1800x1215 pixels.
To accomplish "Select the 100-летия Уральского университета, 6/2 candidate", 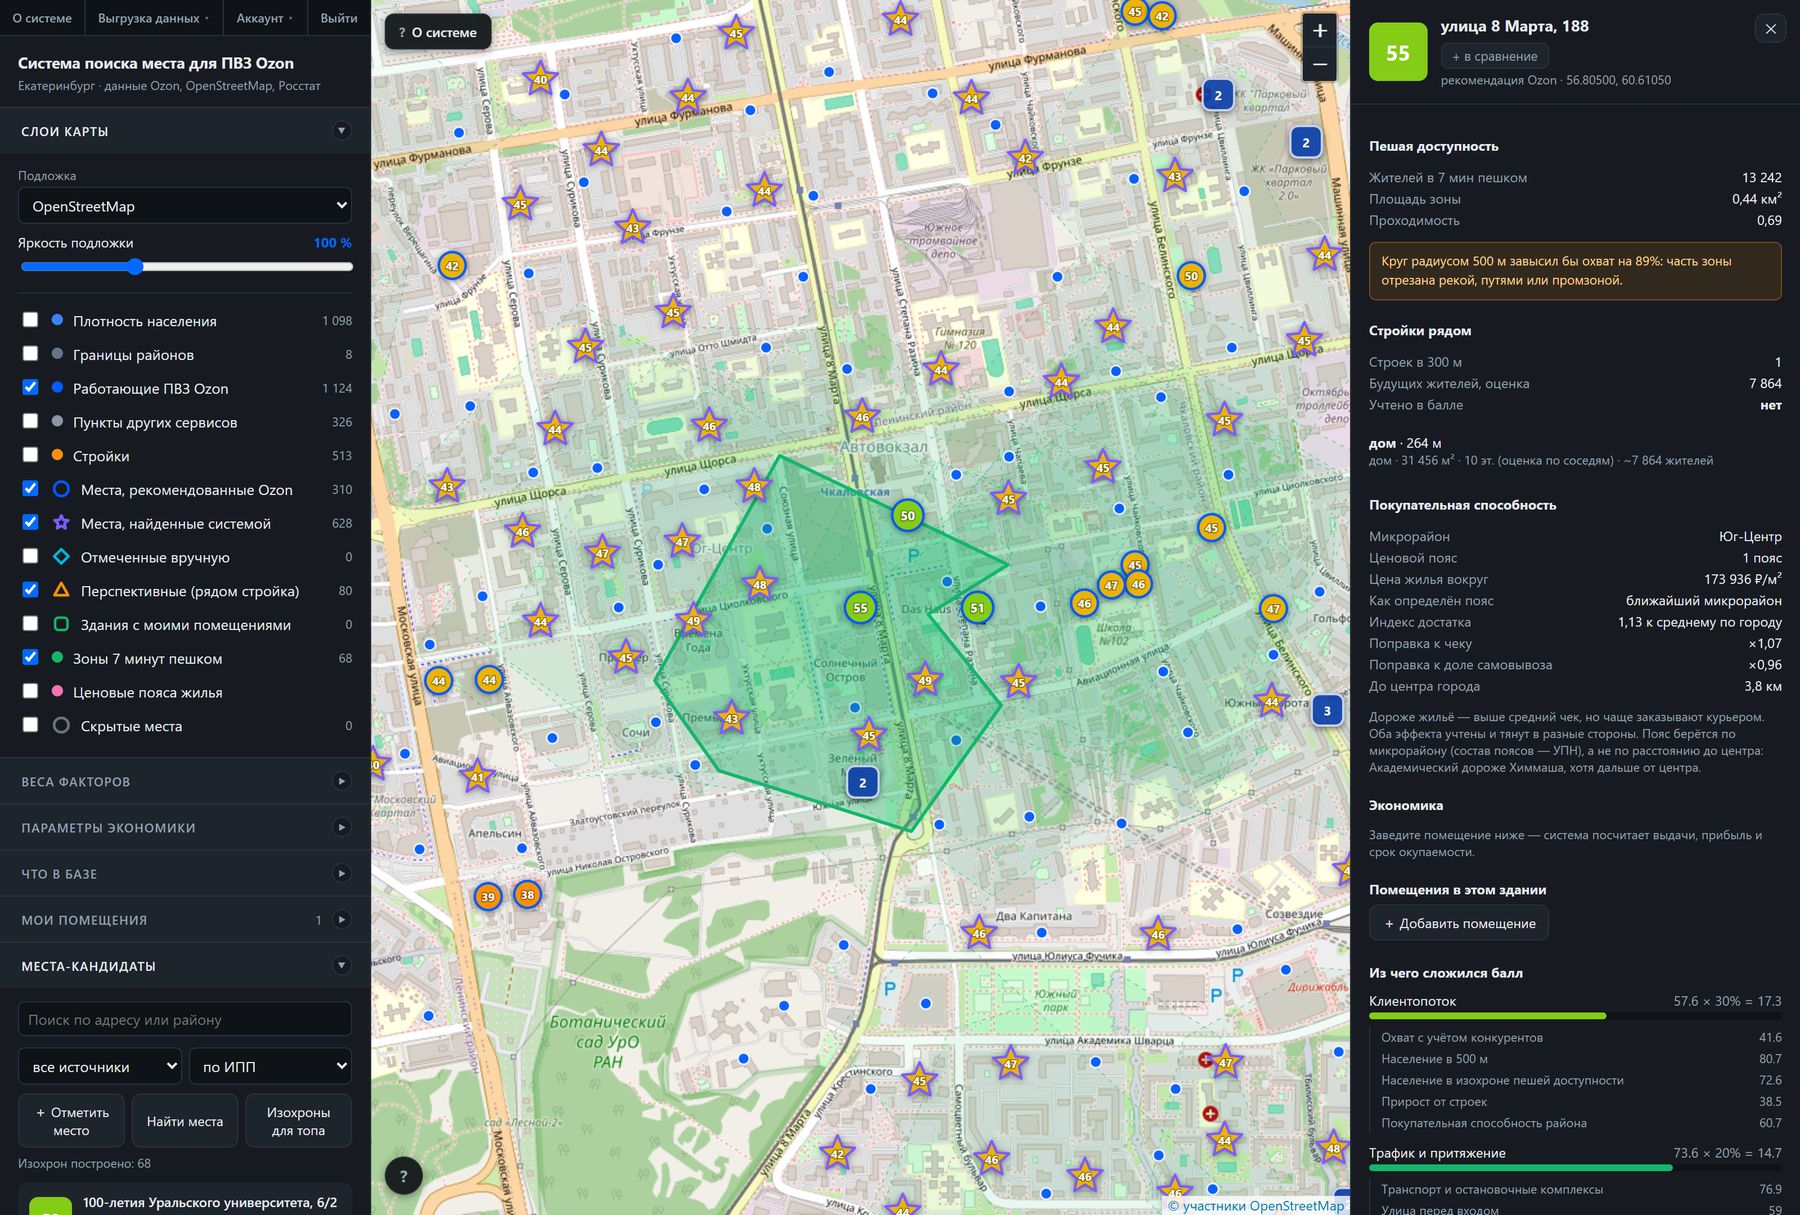I will coord(185,1200).
